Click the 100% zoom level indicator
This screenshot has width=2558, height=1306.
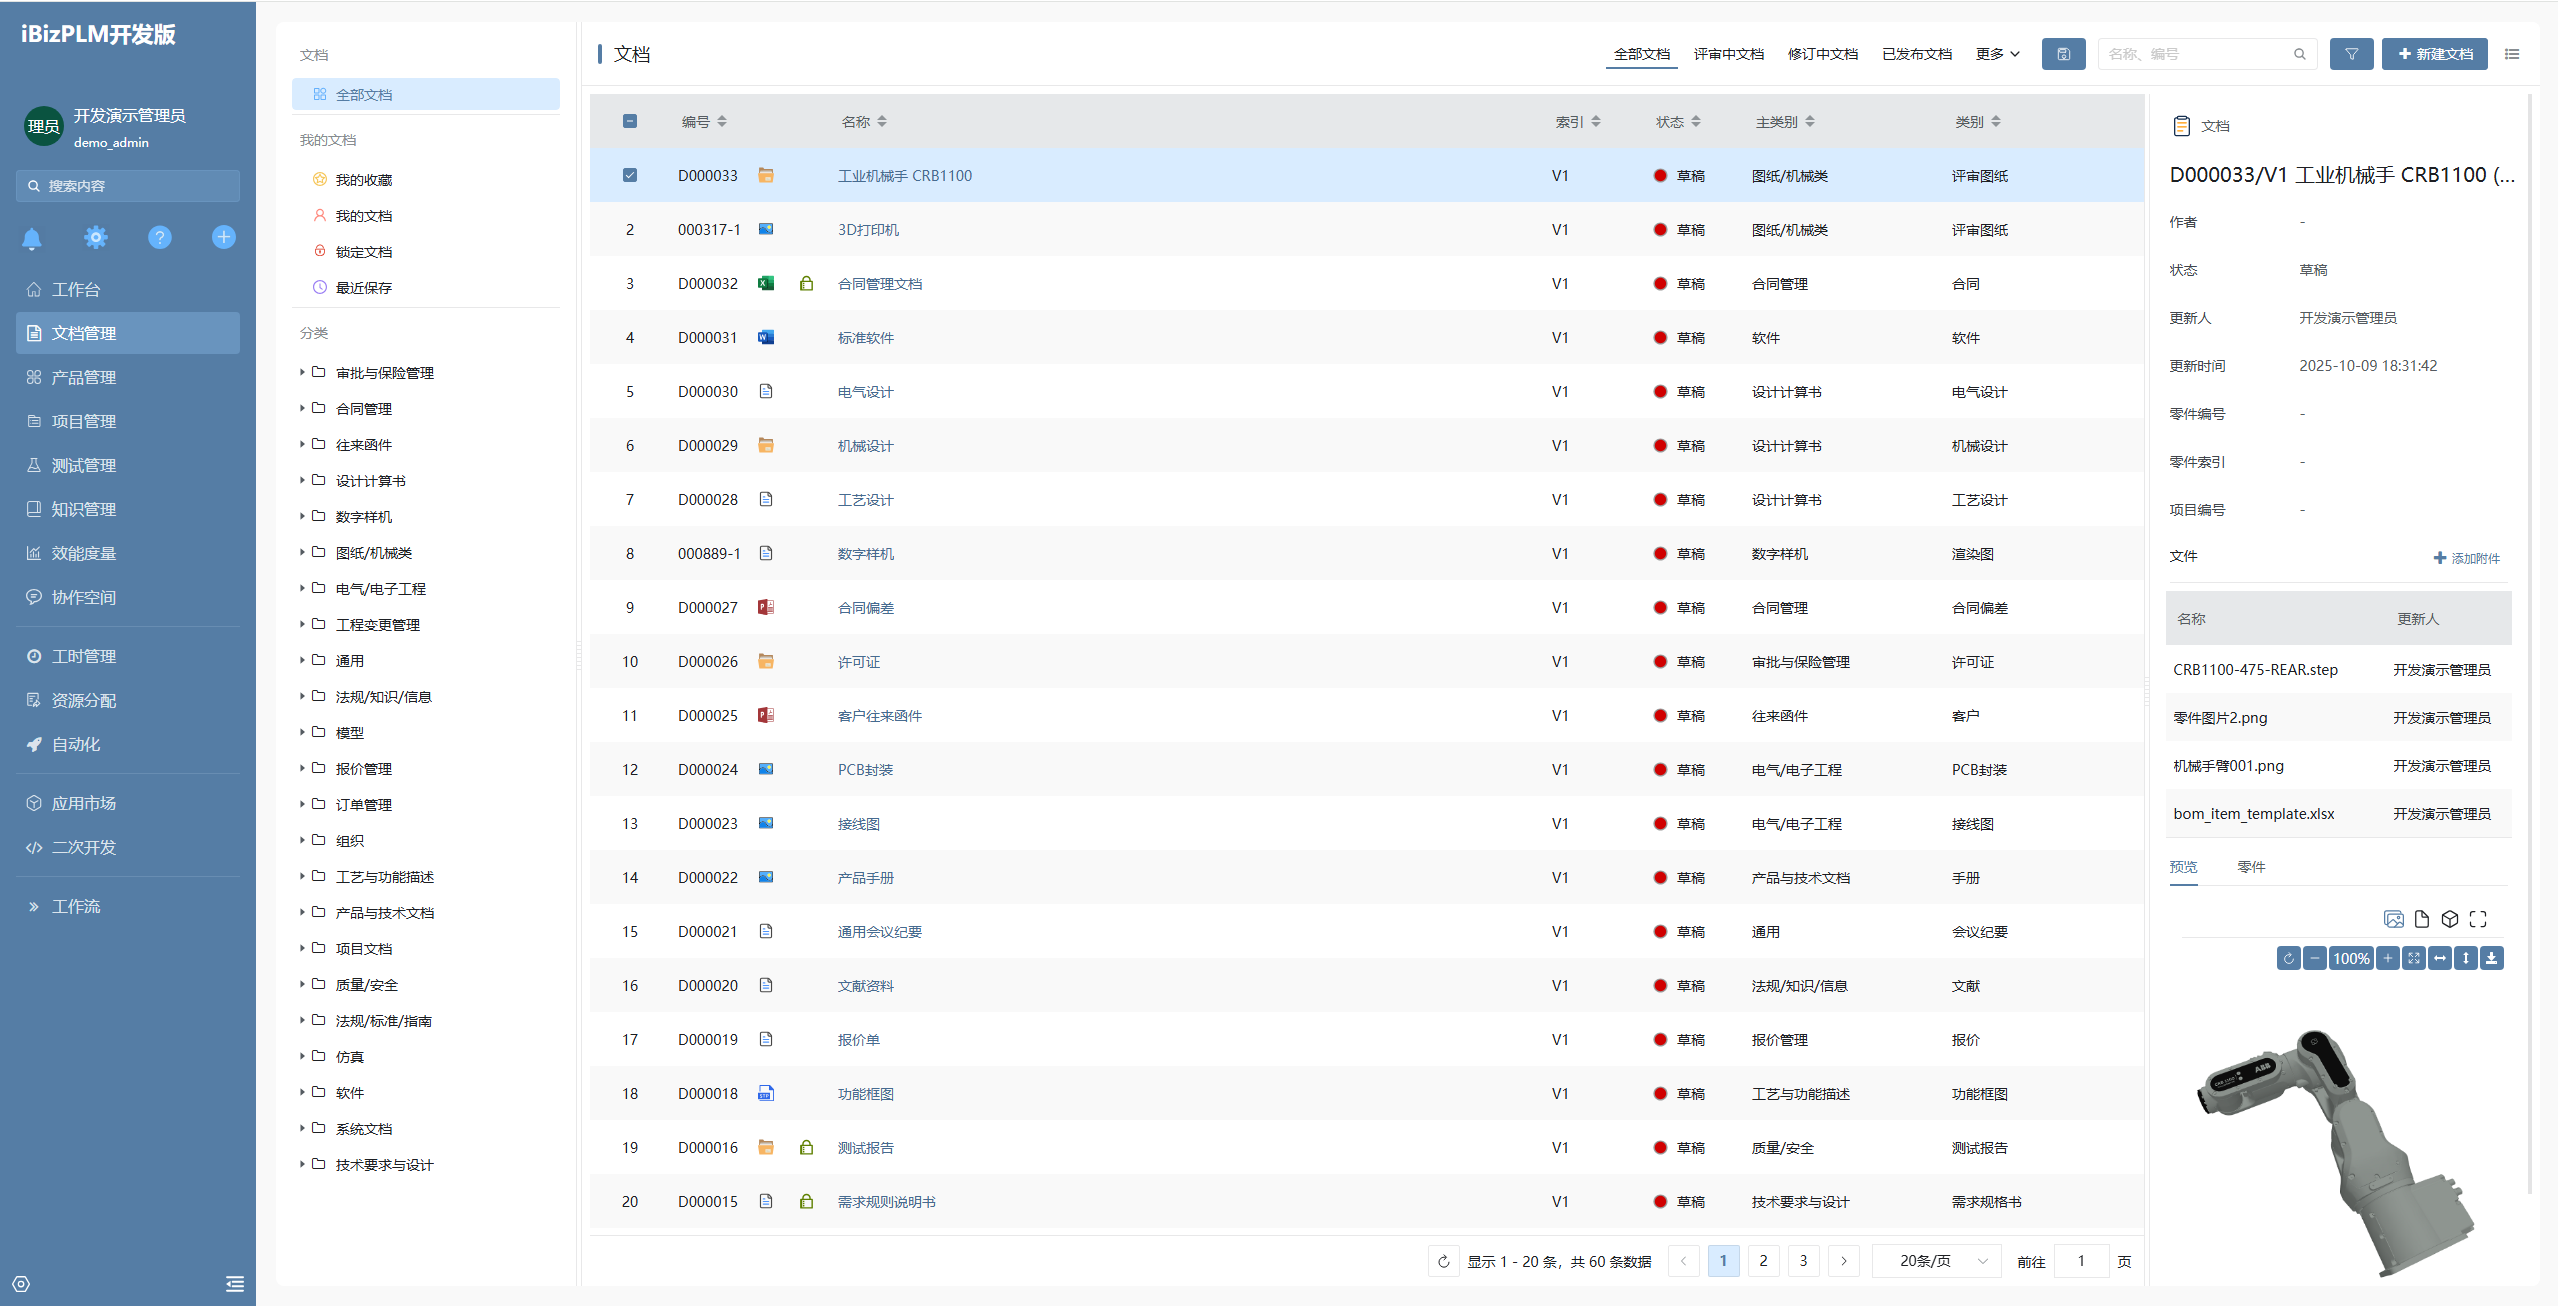click(x=2351, y=958)
